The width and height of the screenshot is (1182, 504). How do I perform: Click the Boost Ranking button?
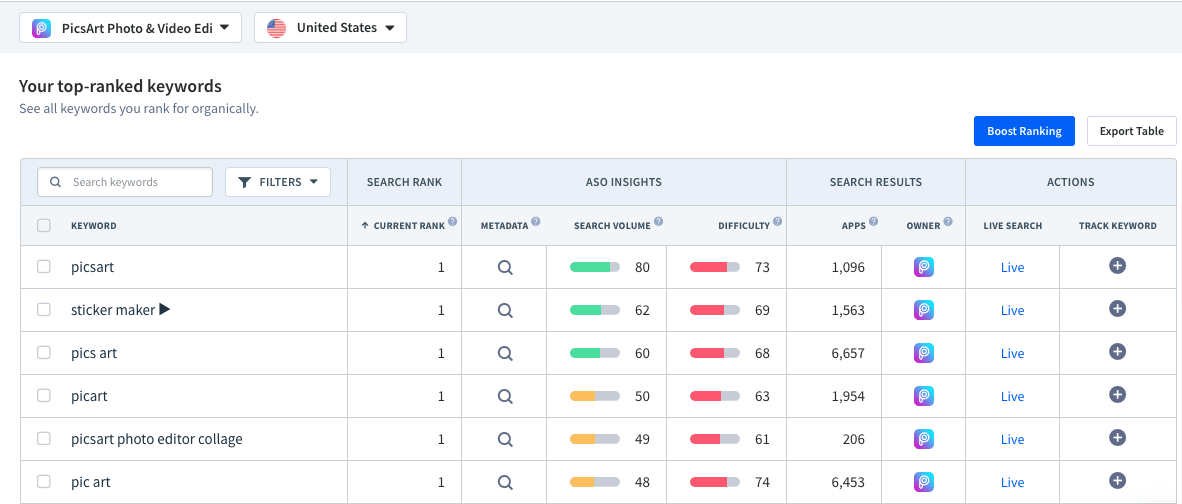pos(1024,131)
